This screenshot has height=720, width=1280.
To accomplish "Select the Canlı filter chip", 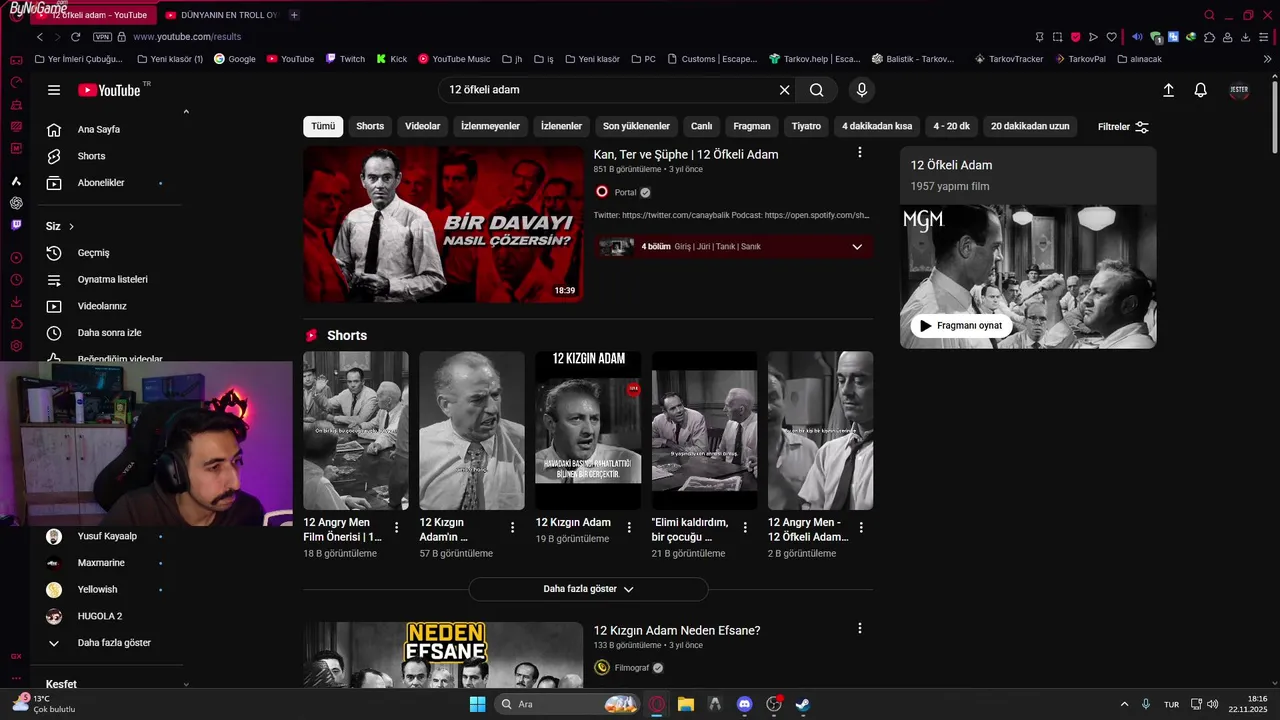I will 702,127.
